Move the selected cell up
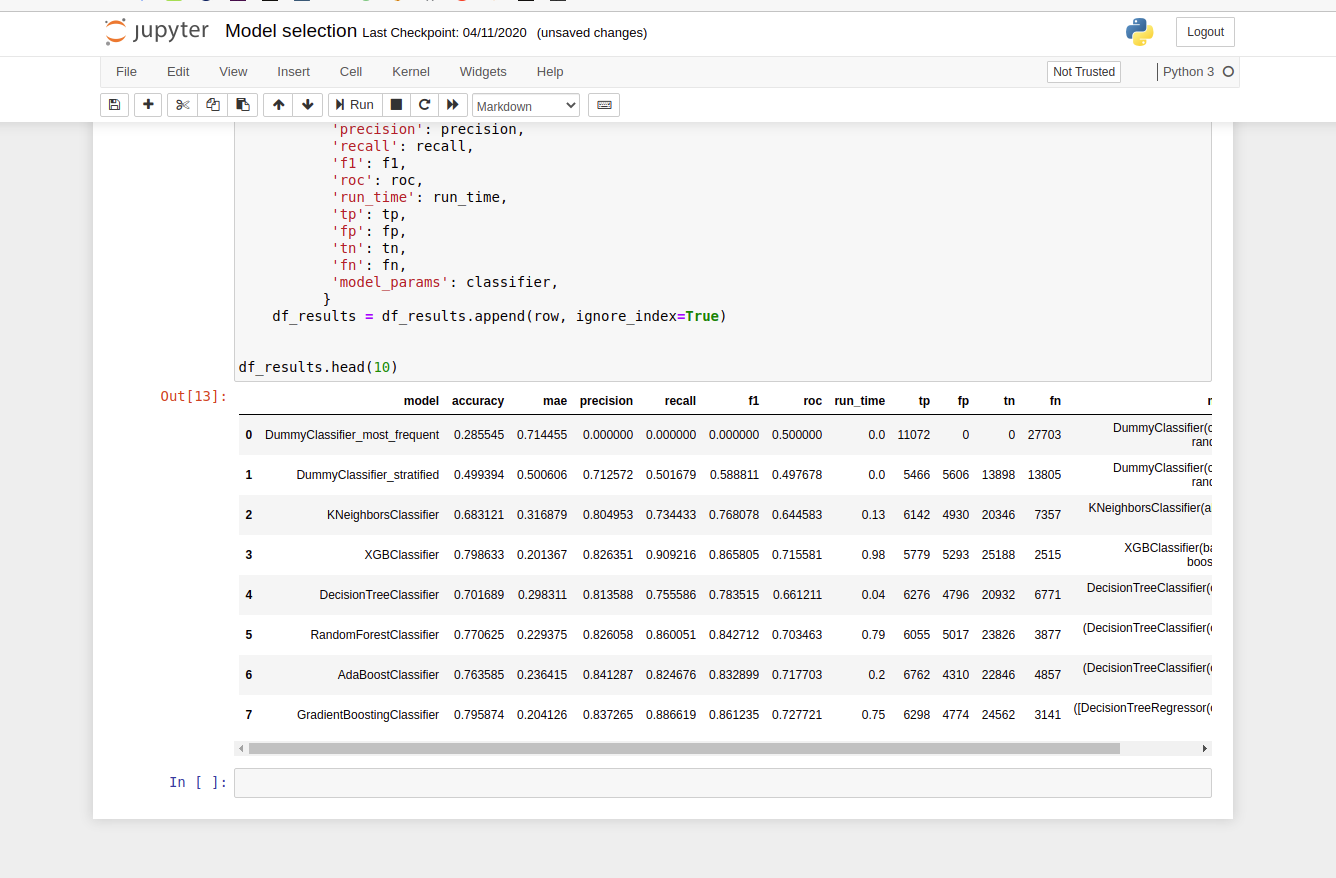Viewport: 1336px width, 878px height. [278, 105]
